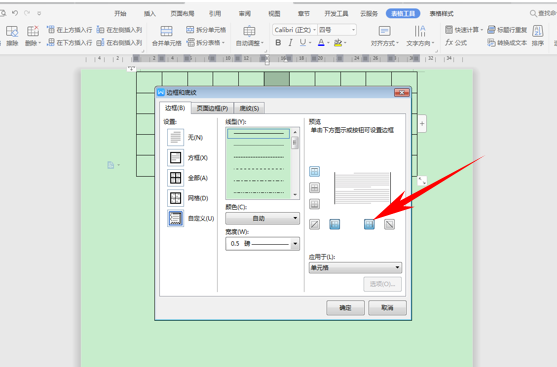The height and width of the screenshot is (367, 557).
Task: Open the 颜色(C) color dropdown showing 自动
Action: point(263,218)
